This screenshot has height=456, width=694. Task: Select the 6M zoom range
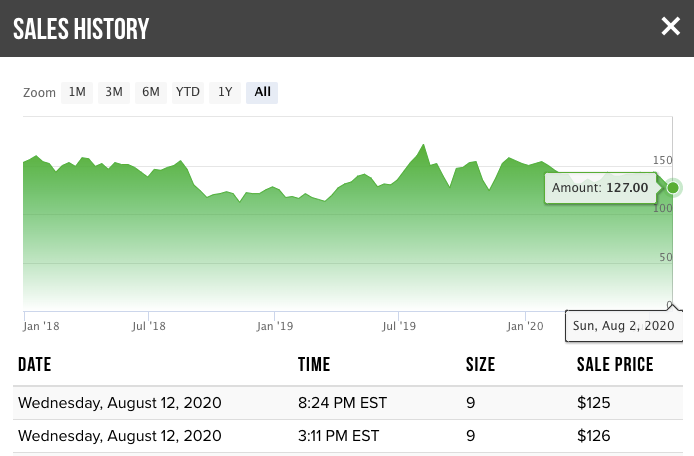pyautogui.click(x=151, y=92)
